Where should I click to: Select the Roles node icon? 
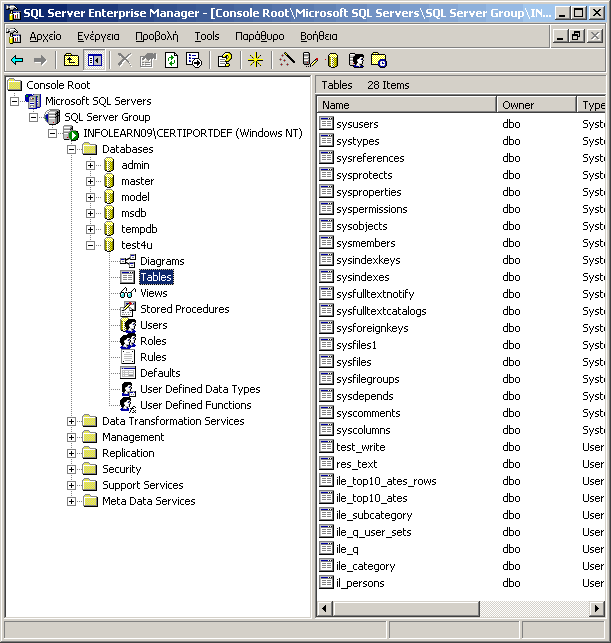pos(128,341)
